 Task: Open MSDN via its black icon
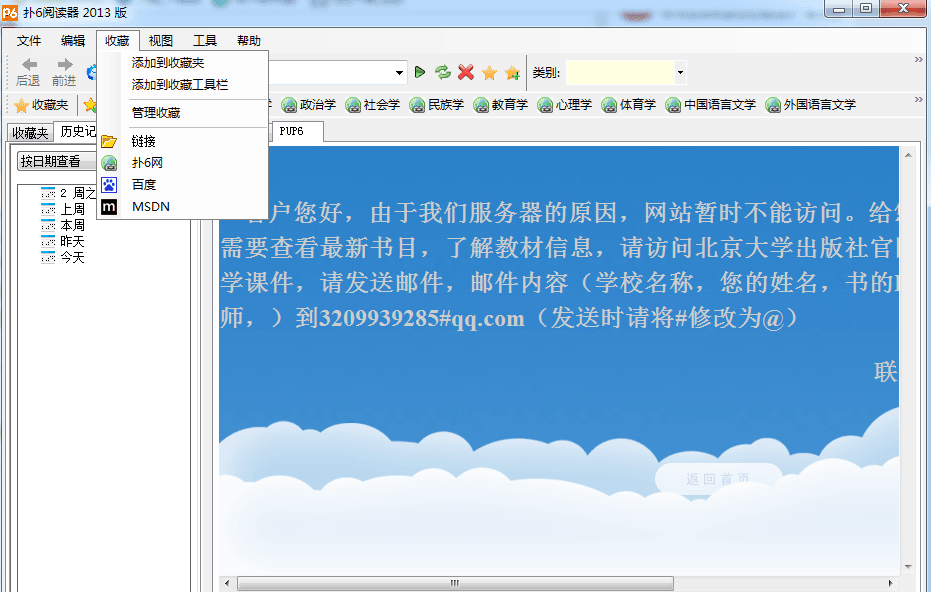click(110, 207)
